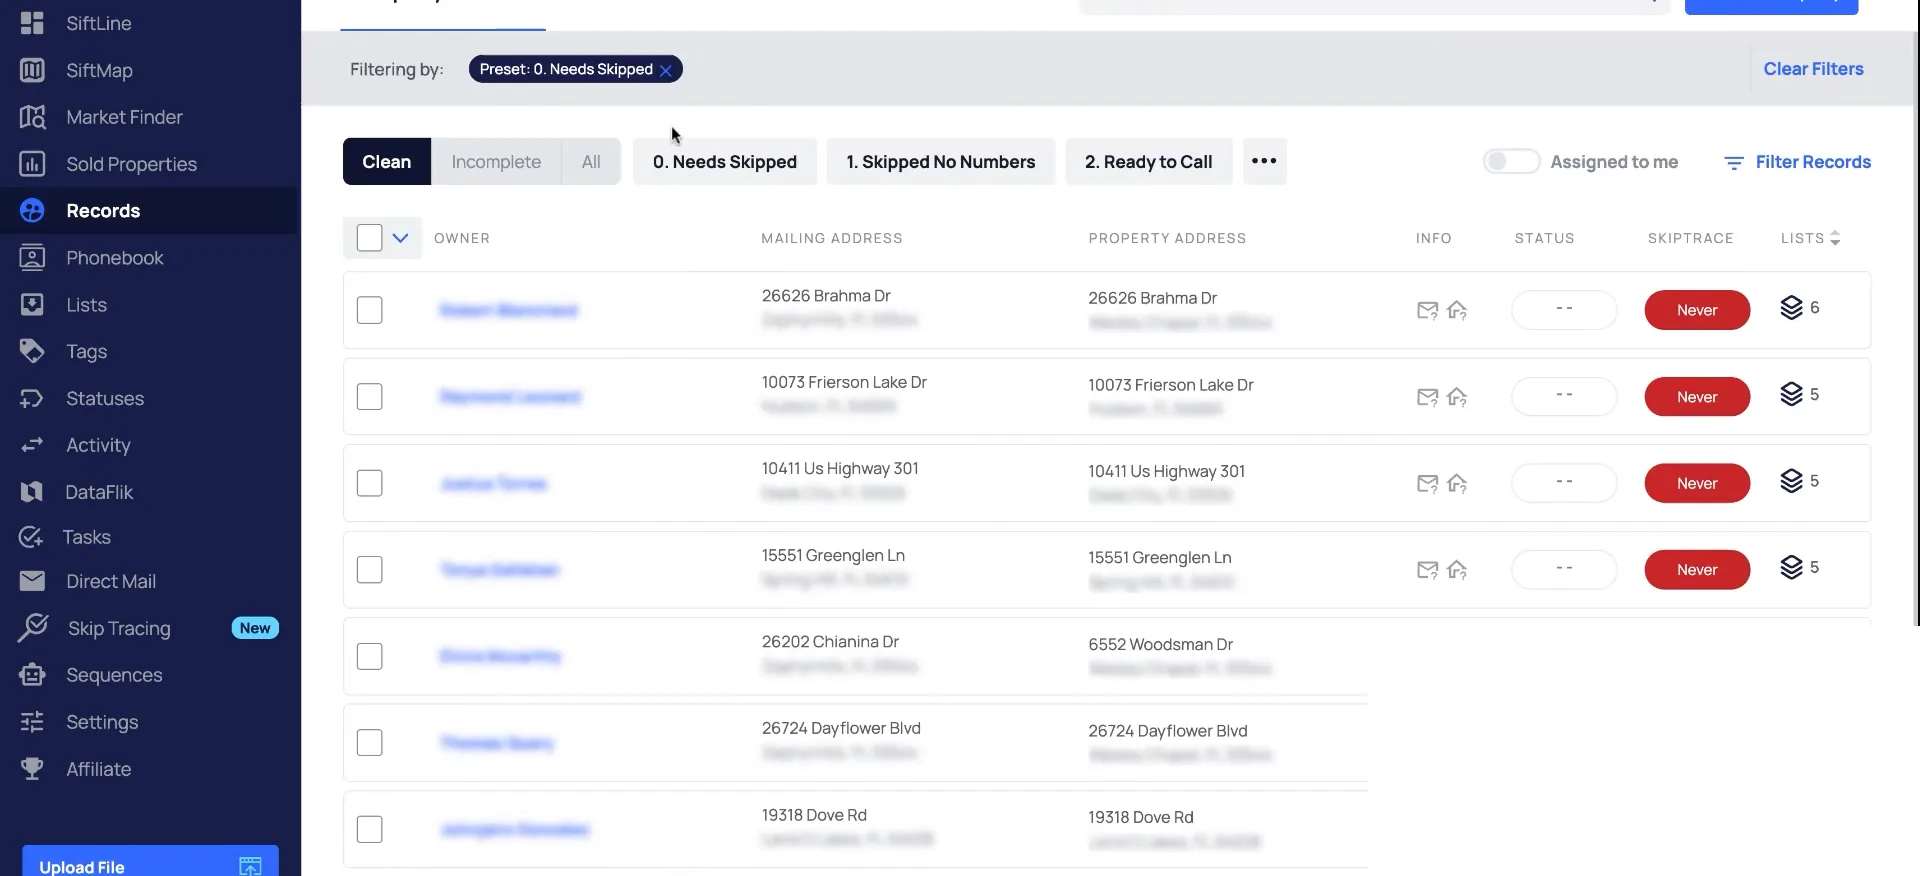This screenshot has height=876, width=1920.
Task: Select the 26202 Chianina Dr row checkbox
Action: (369, 656)
